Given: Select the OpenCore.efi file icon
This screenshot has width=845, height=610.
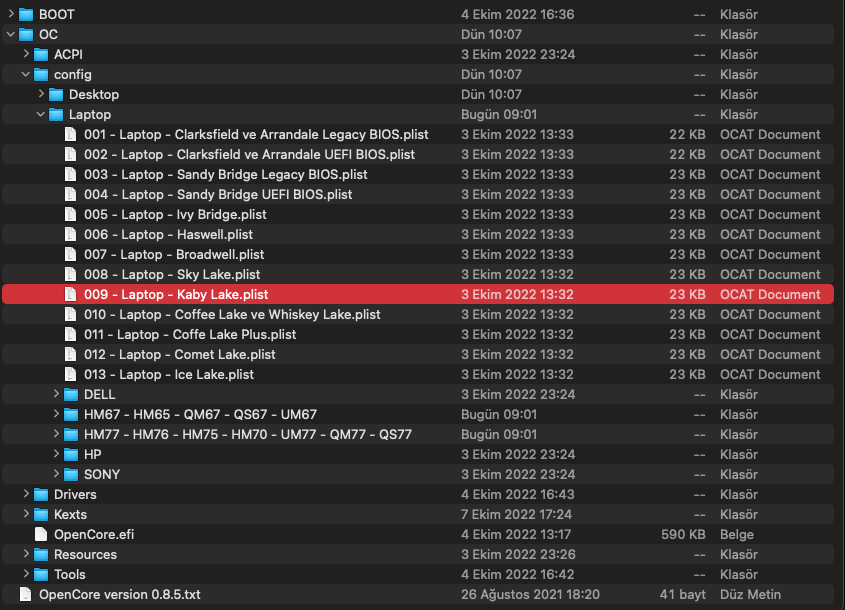Looking at the screenshot, I should pyautogui.click(x=41, y=534).
